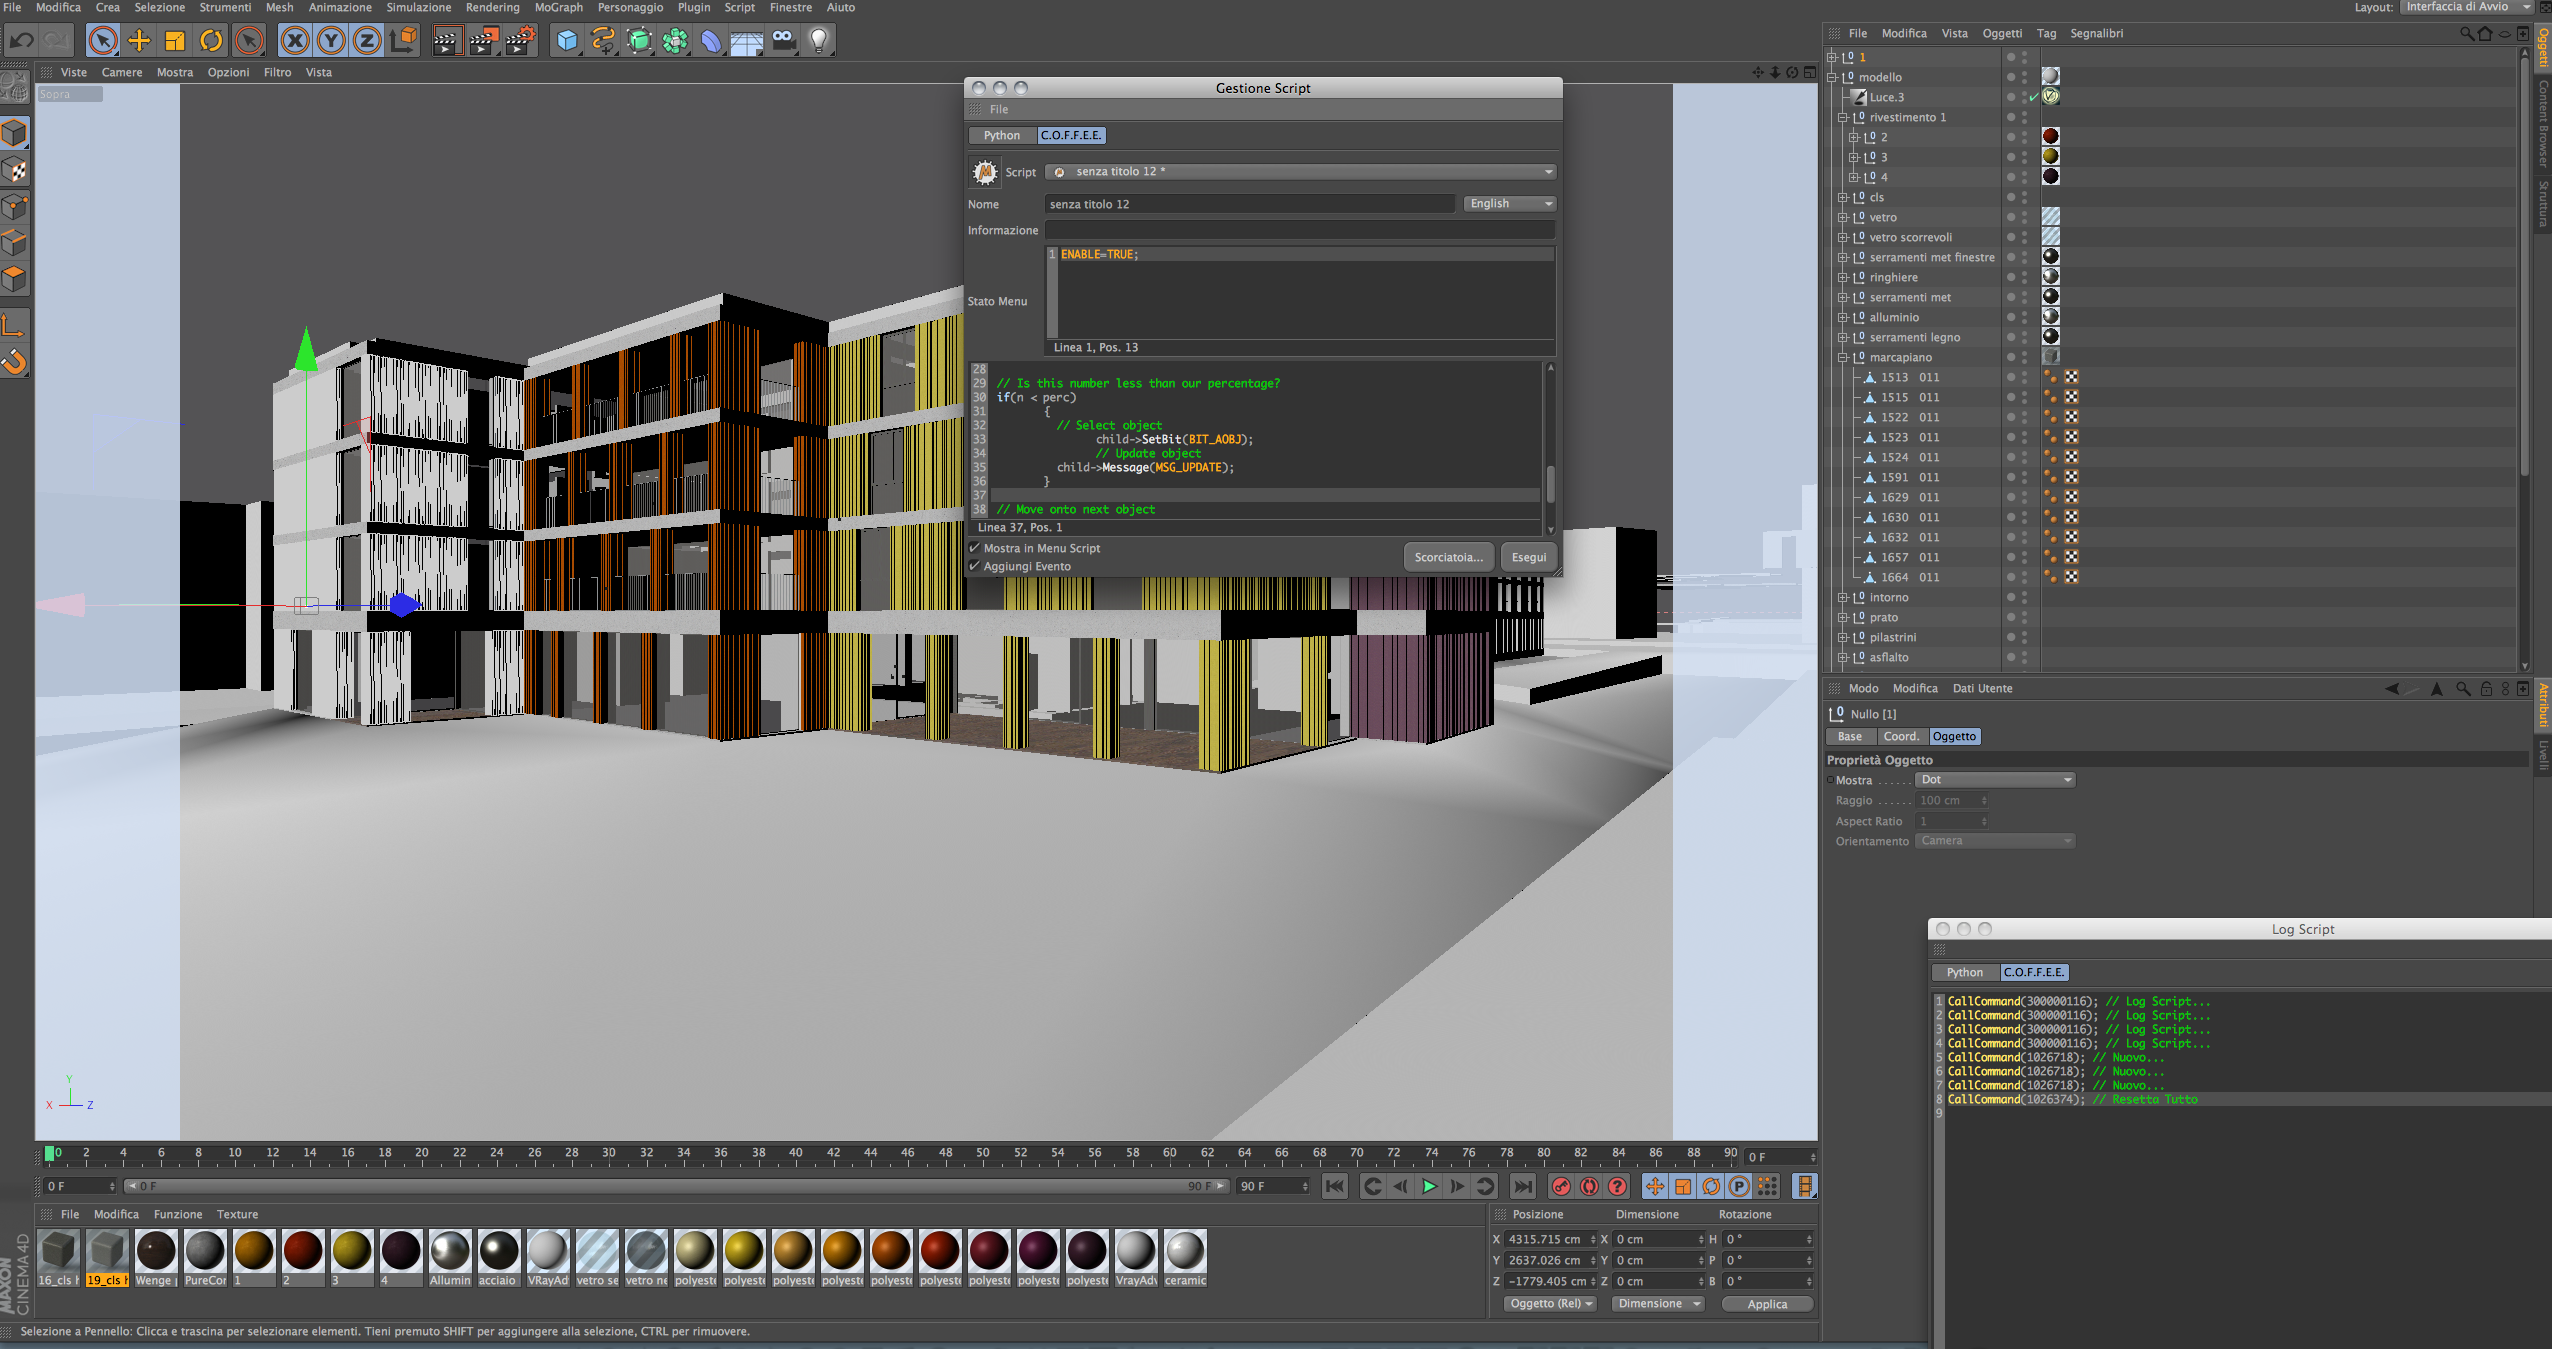Click the Applica button

click(1766, 1304)
